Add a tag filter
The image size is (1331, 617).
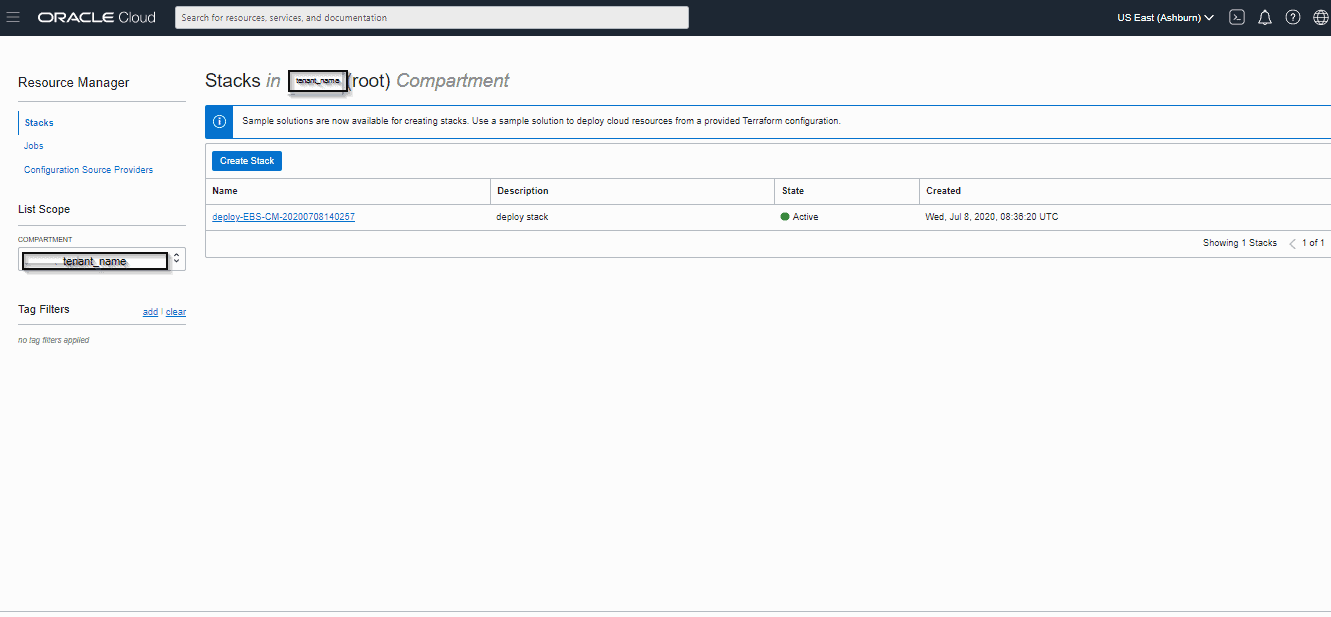(x=150, y=311)
